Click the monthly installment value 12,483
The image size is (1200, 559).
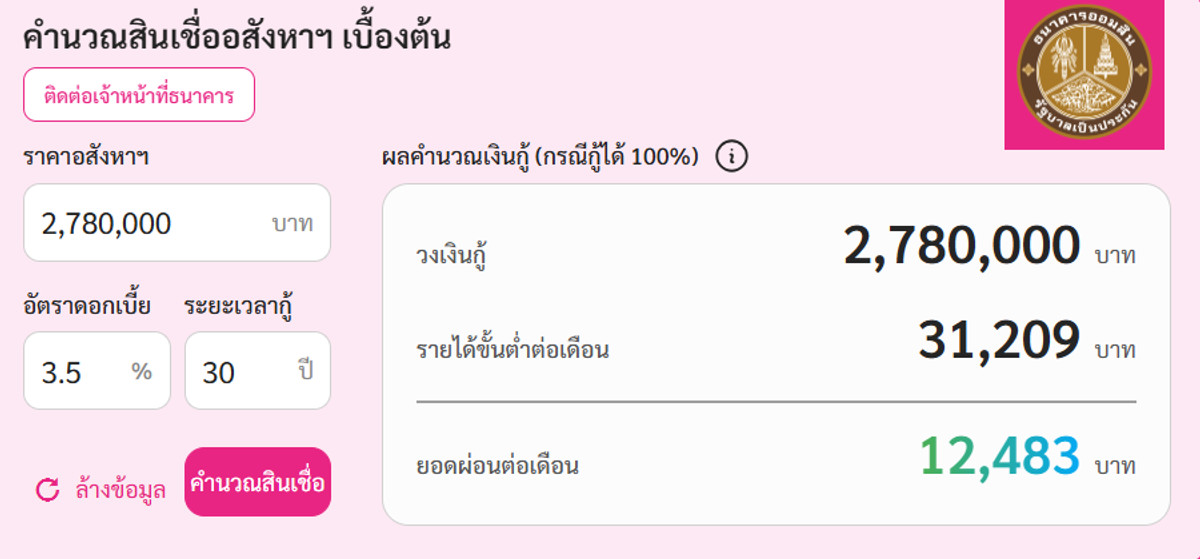pyautogui.click(x=999, y=457)
